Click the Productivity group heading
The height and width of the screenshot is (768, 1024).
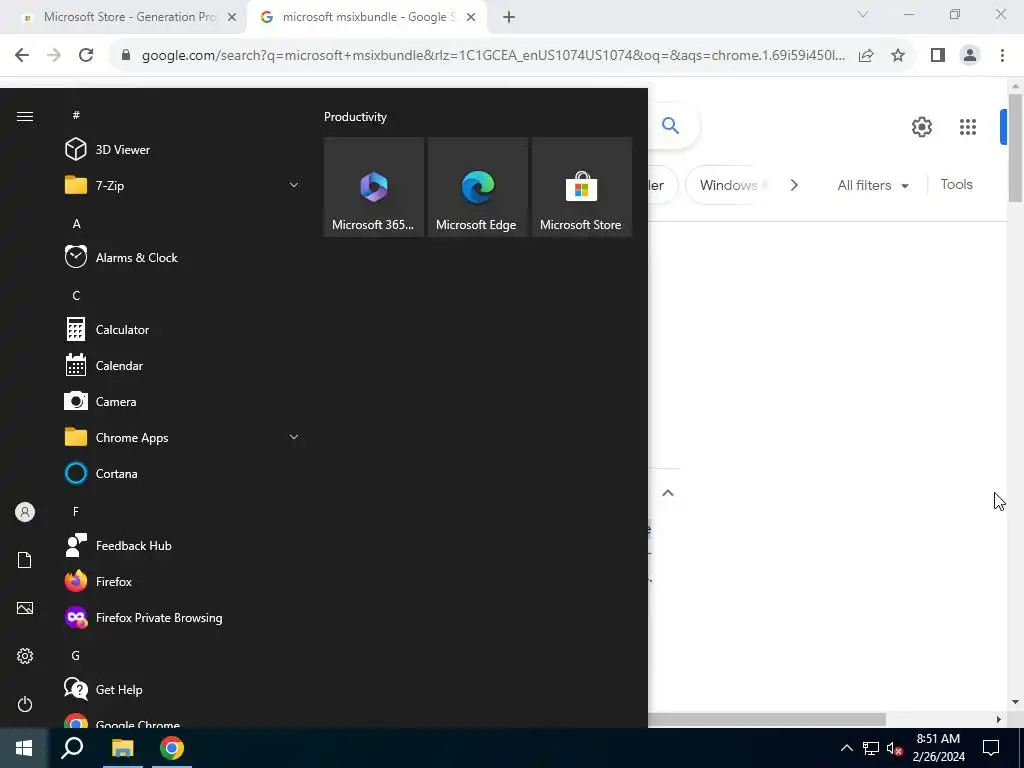(355, 117)
